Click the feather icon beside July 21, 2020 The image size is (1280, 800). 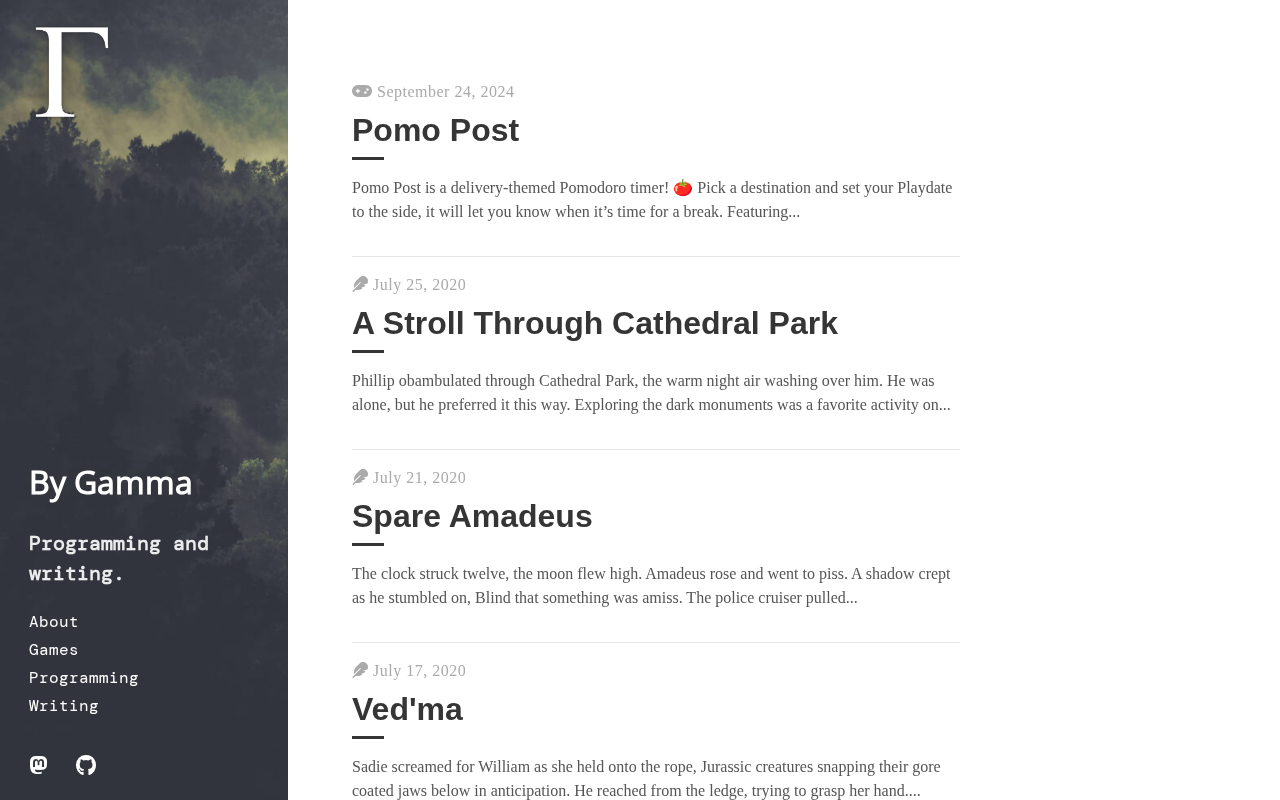coord(360,477)
